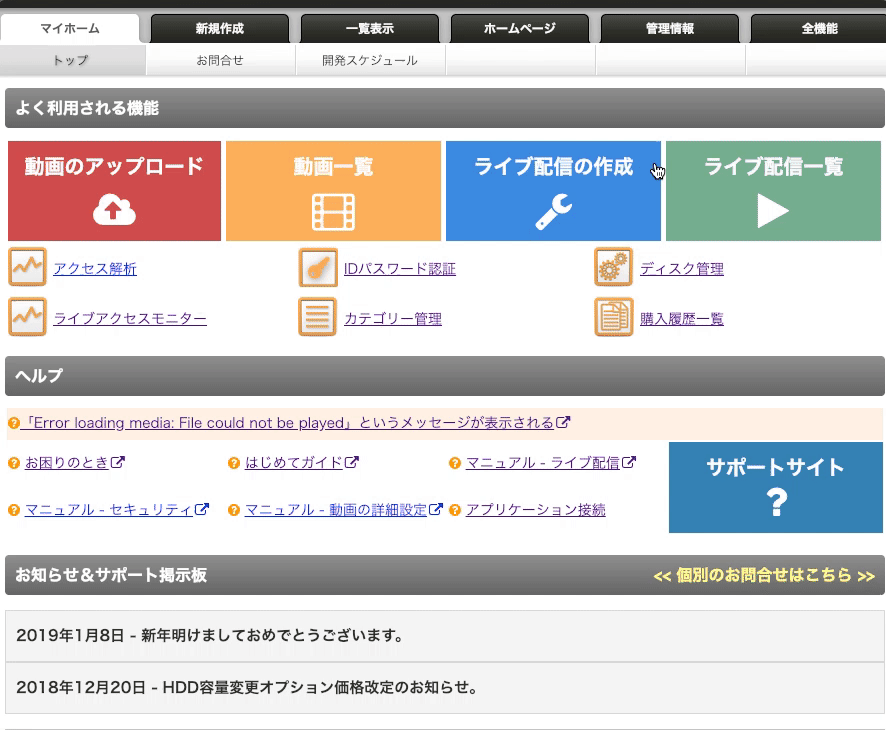The width and height of the screenshot is (886, 730).
Task: Select the お問合せ sub-tab
Action: point(220,60)
